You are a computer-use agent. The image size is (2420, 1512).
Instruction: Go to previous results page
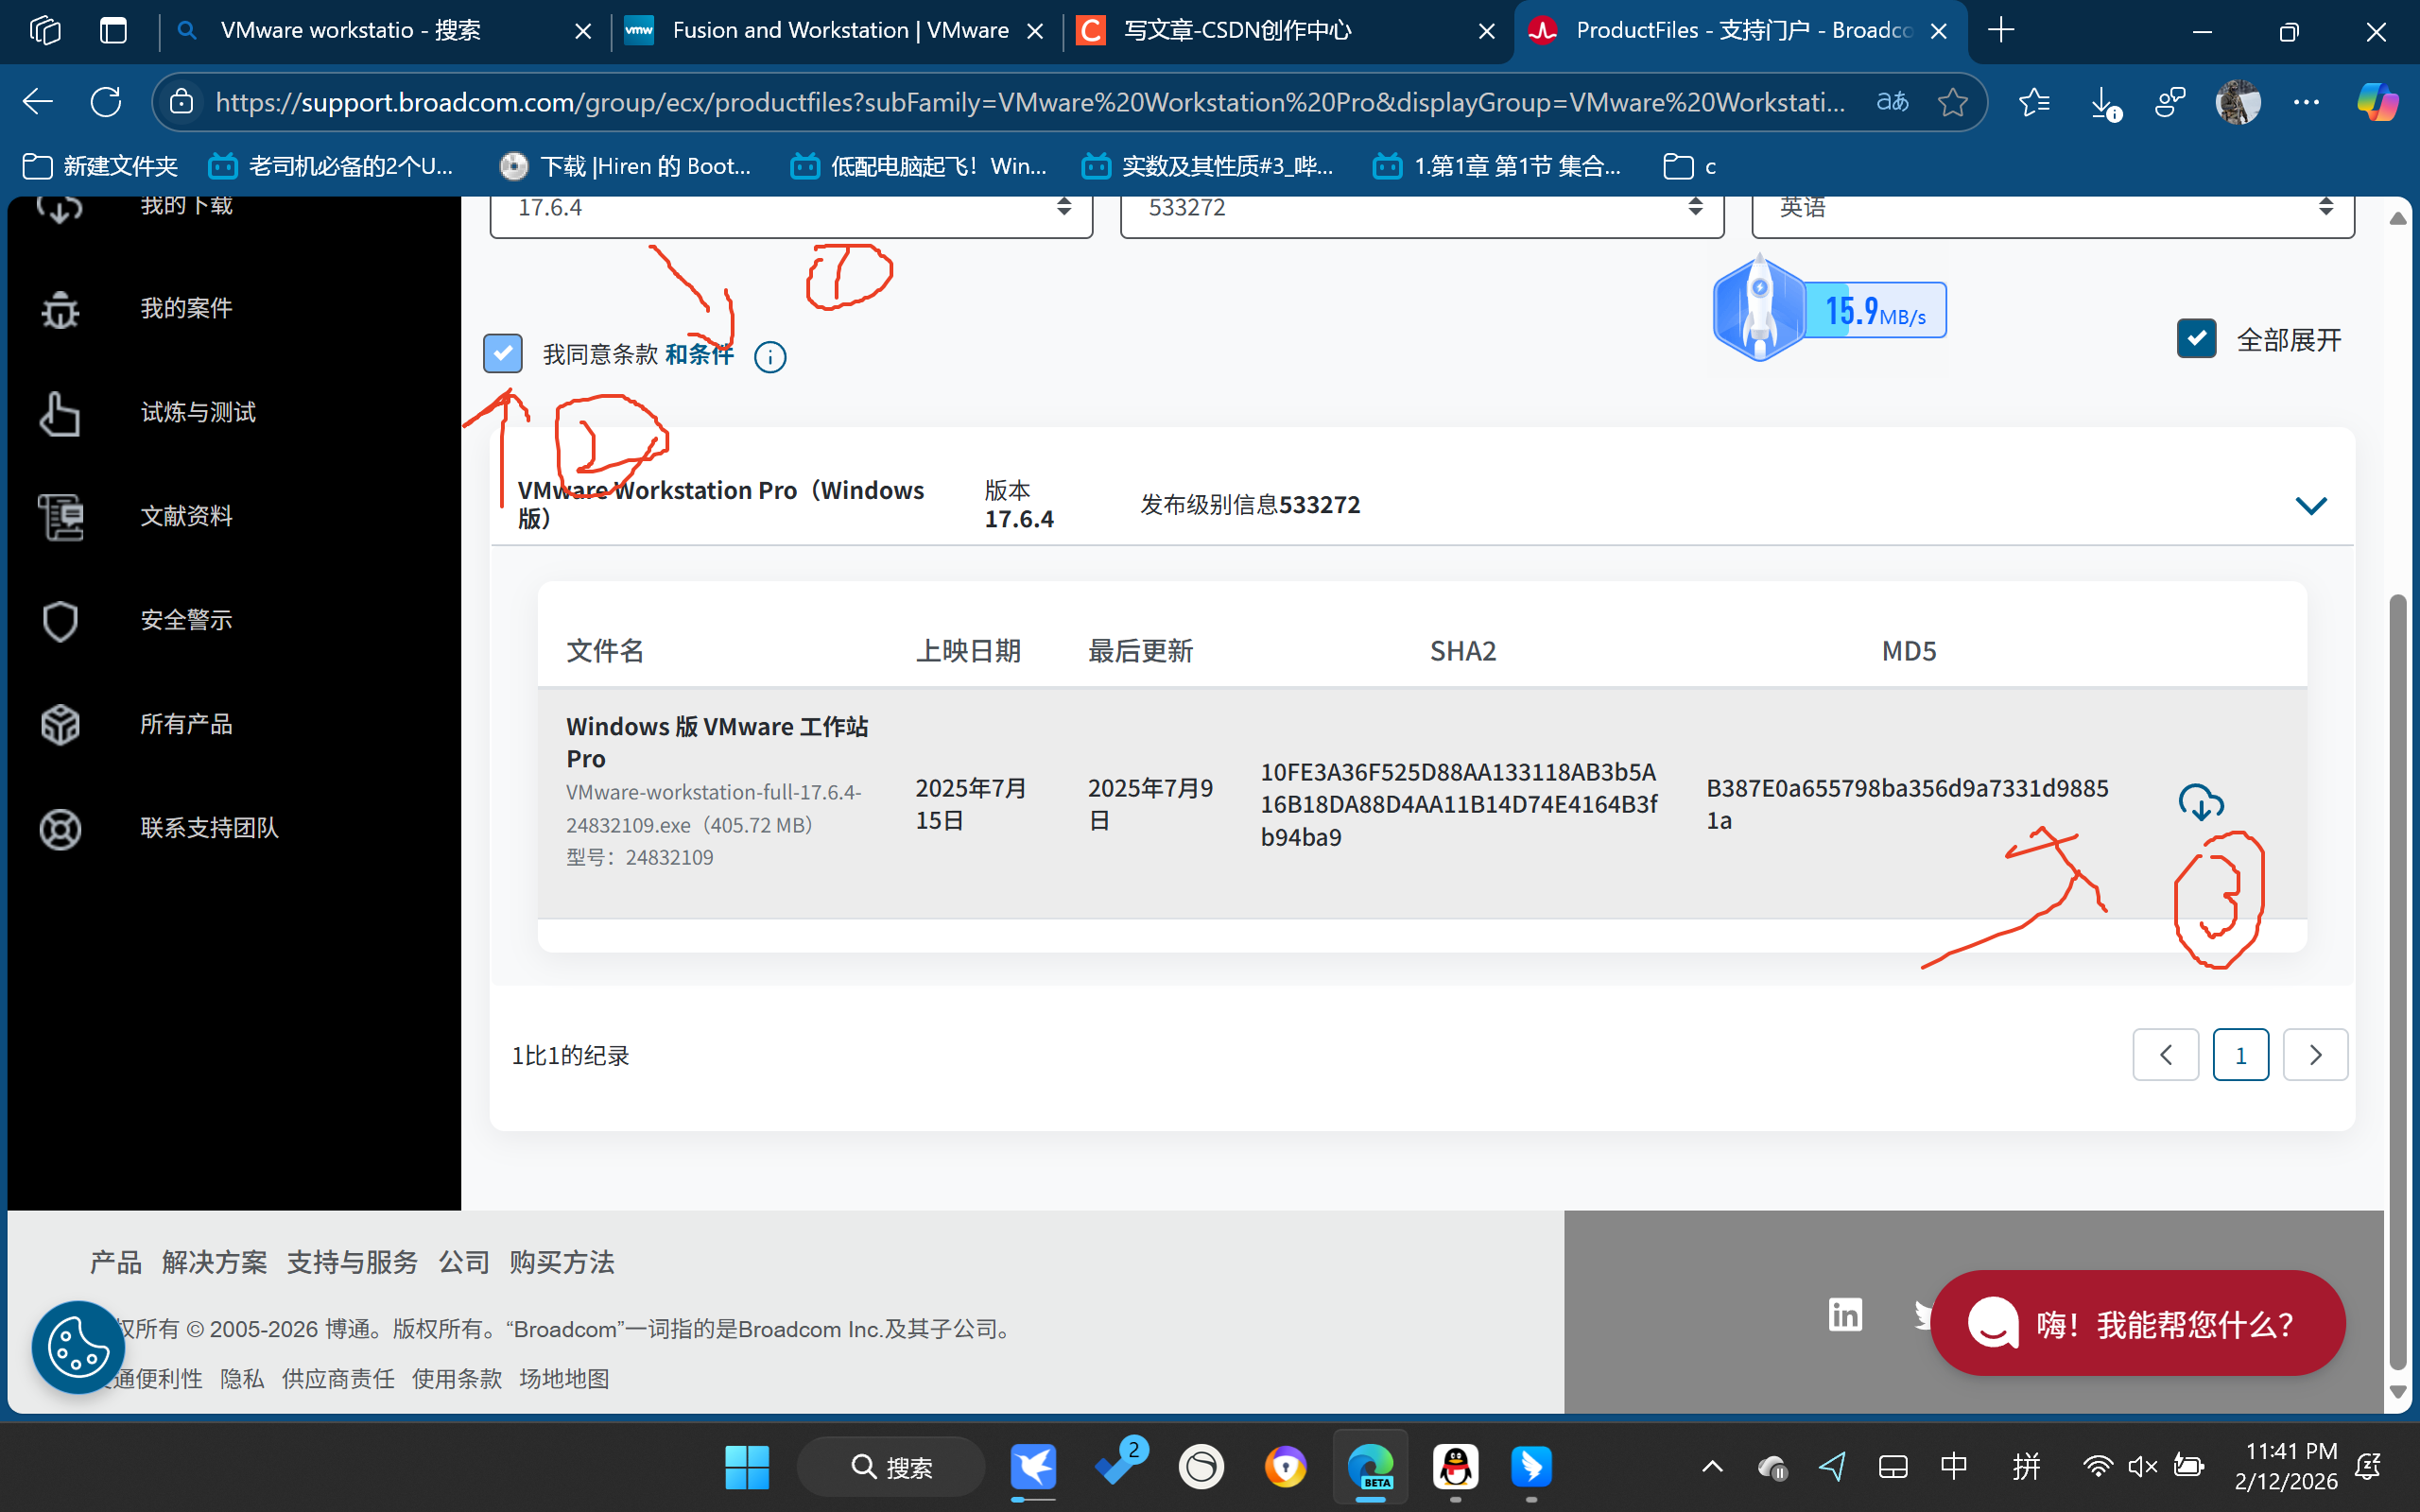click(x=2165, y=1055)
